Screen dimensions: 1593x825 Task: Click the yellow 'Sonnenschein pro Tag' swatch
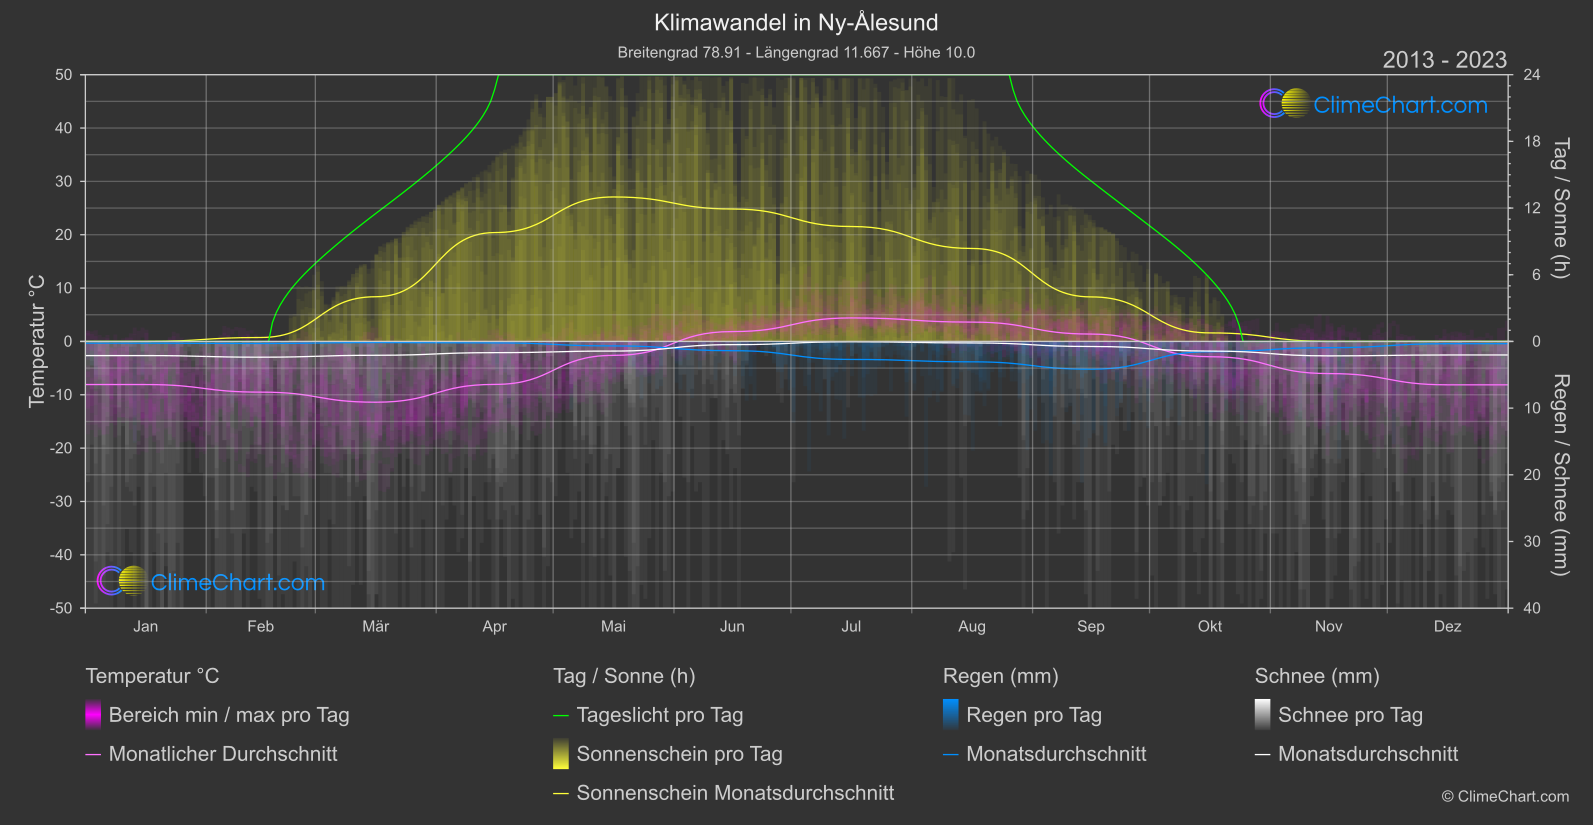click(561, 754)
